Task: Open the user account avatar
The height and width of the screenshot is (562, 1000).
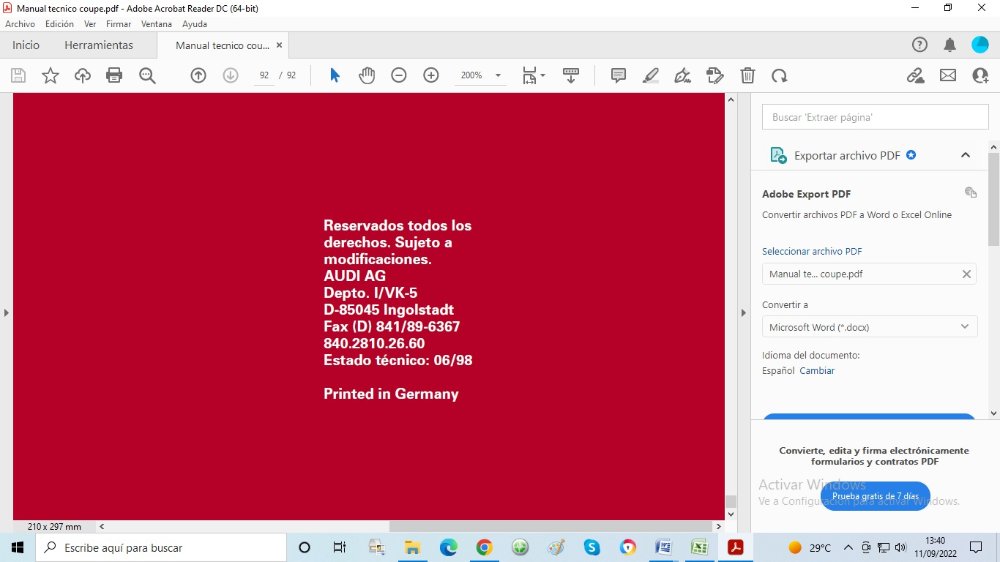Action: 980,45
